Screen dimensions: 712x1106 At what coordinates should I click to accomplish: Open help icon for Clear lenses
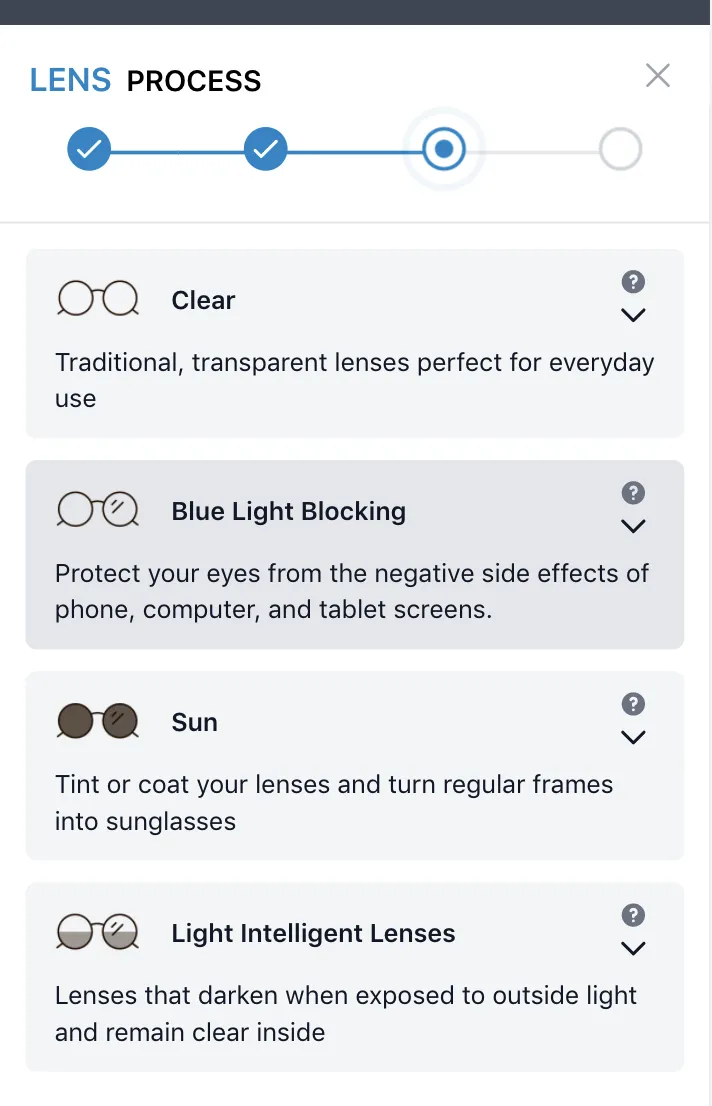coord(633,281)
